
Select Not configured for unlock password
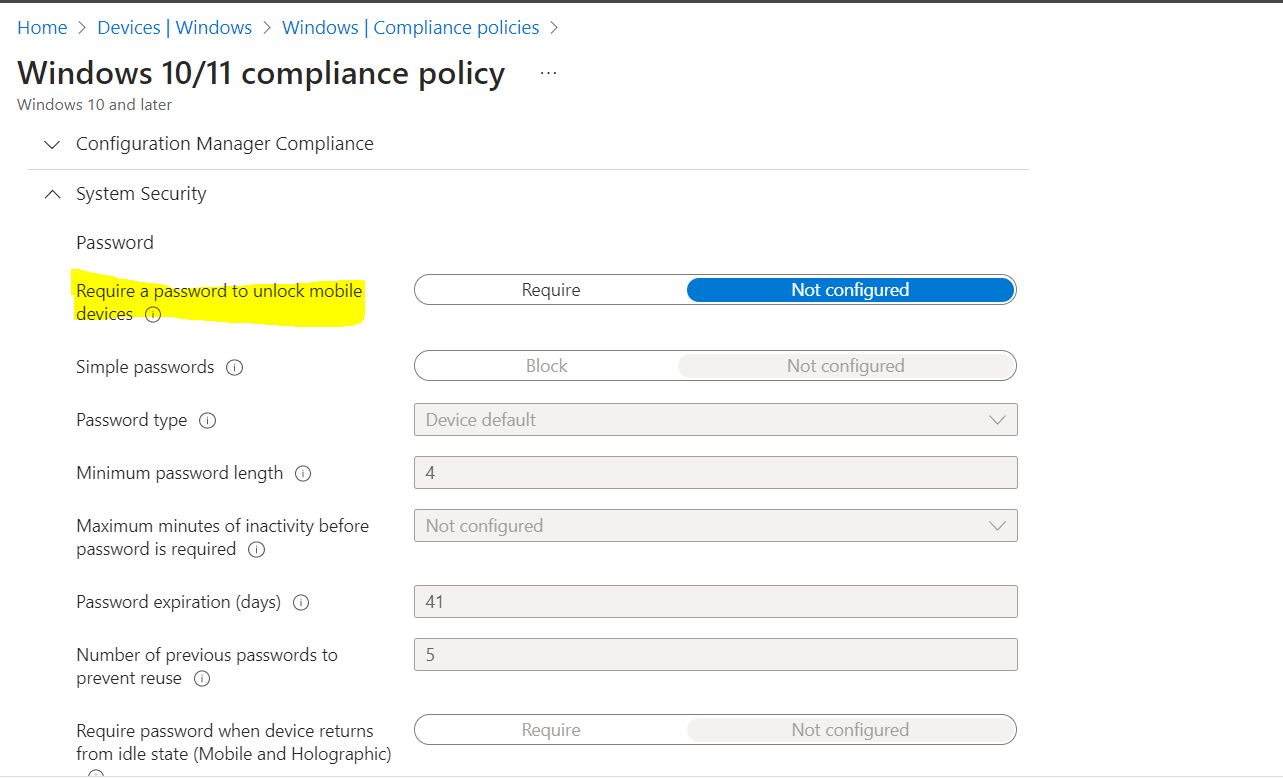coord(850,290)
